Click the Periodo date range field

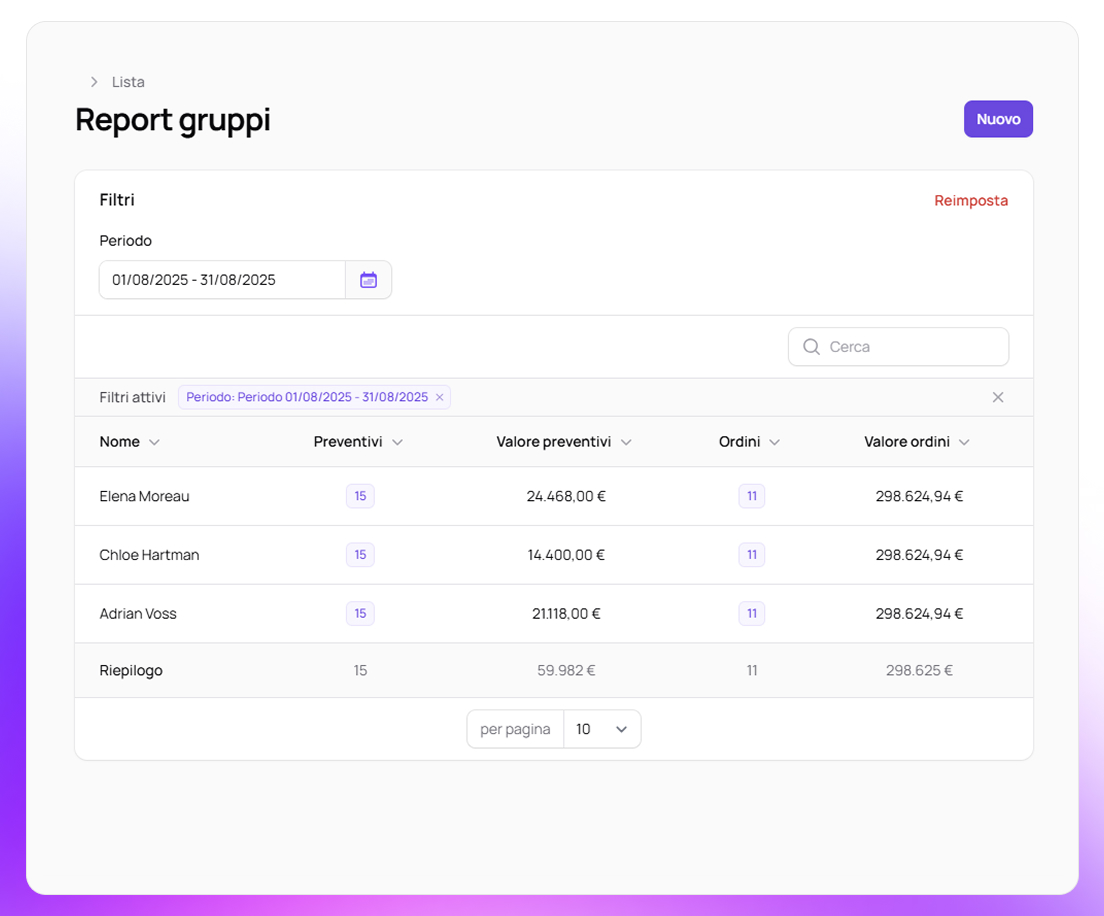(222, 280)
